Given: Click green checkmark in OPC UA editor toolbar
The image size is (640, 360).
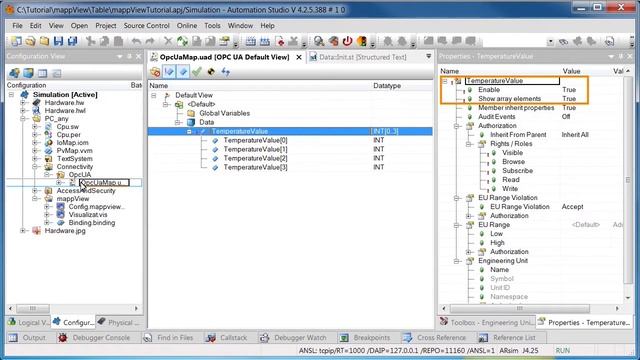Looking at the screenshot, I should 197,72.
